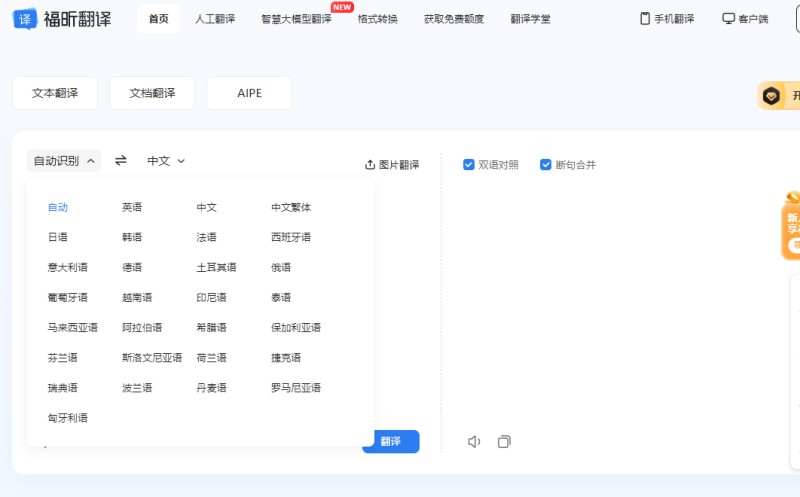The width and height of the screenshot is (800, 497).
Task: Select 葡萄牙语 in language list
Action: (67, 297)
